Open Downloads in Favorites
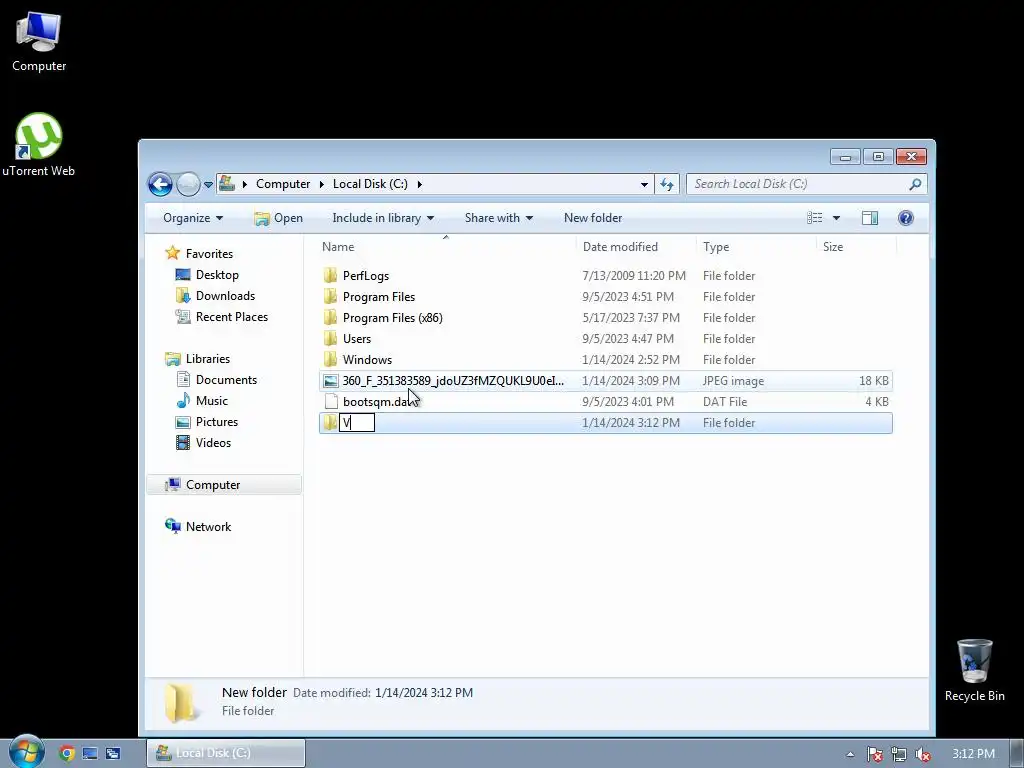This screenshot has width=1024, height=768. pos(225,296)
